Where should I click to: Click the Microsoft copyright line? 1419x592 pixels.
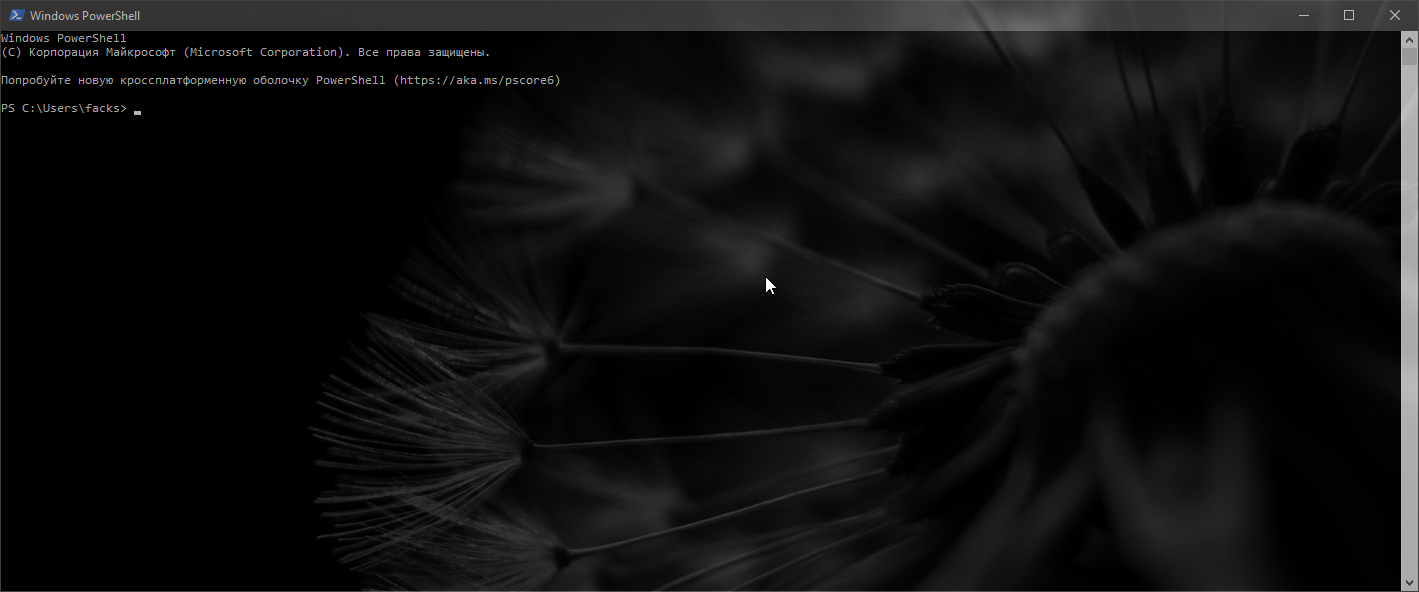[x=245, y=51]
